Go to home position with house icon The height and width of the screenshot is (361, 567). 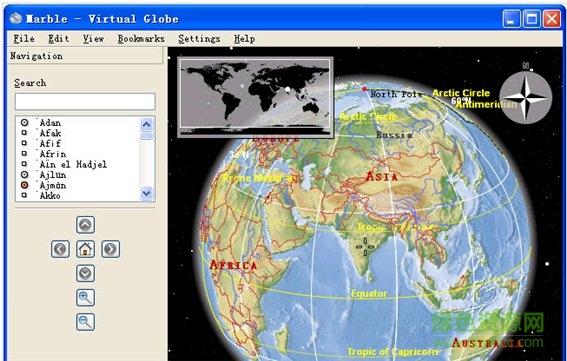pyautogui.click(x=85, y=249)
